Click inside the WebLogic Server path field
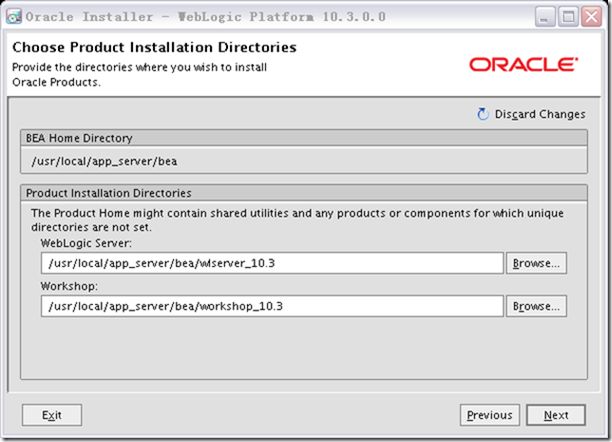Screen dimensions: 612x442 272,263
